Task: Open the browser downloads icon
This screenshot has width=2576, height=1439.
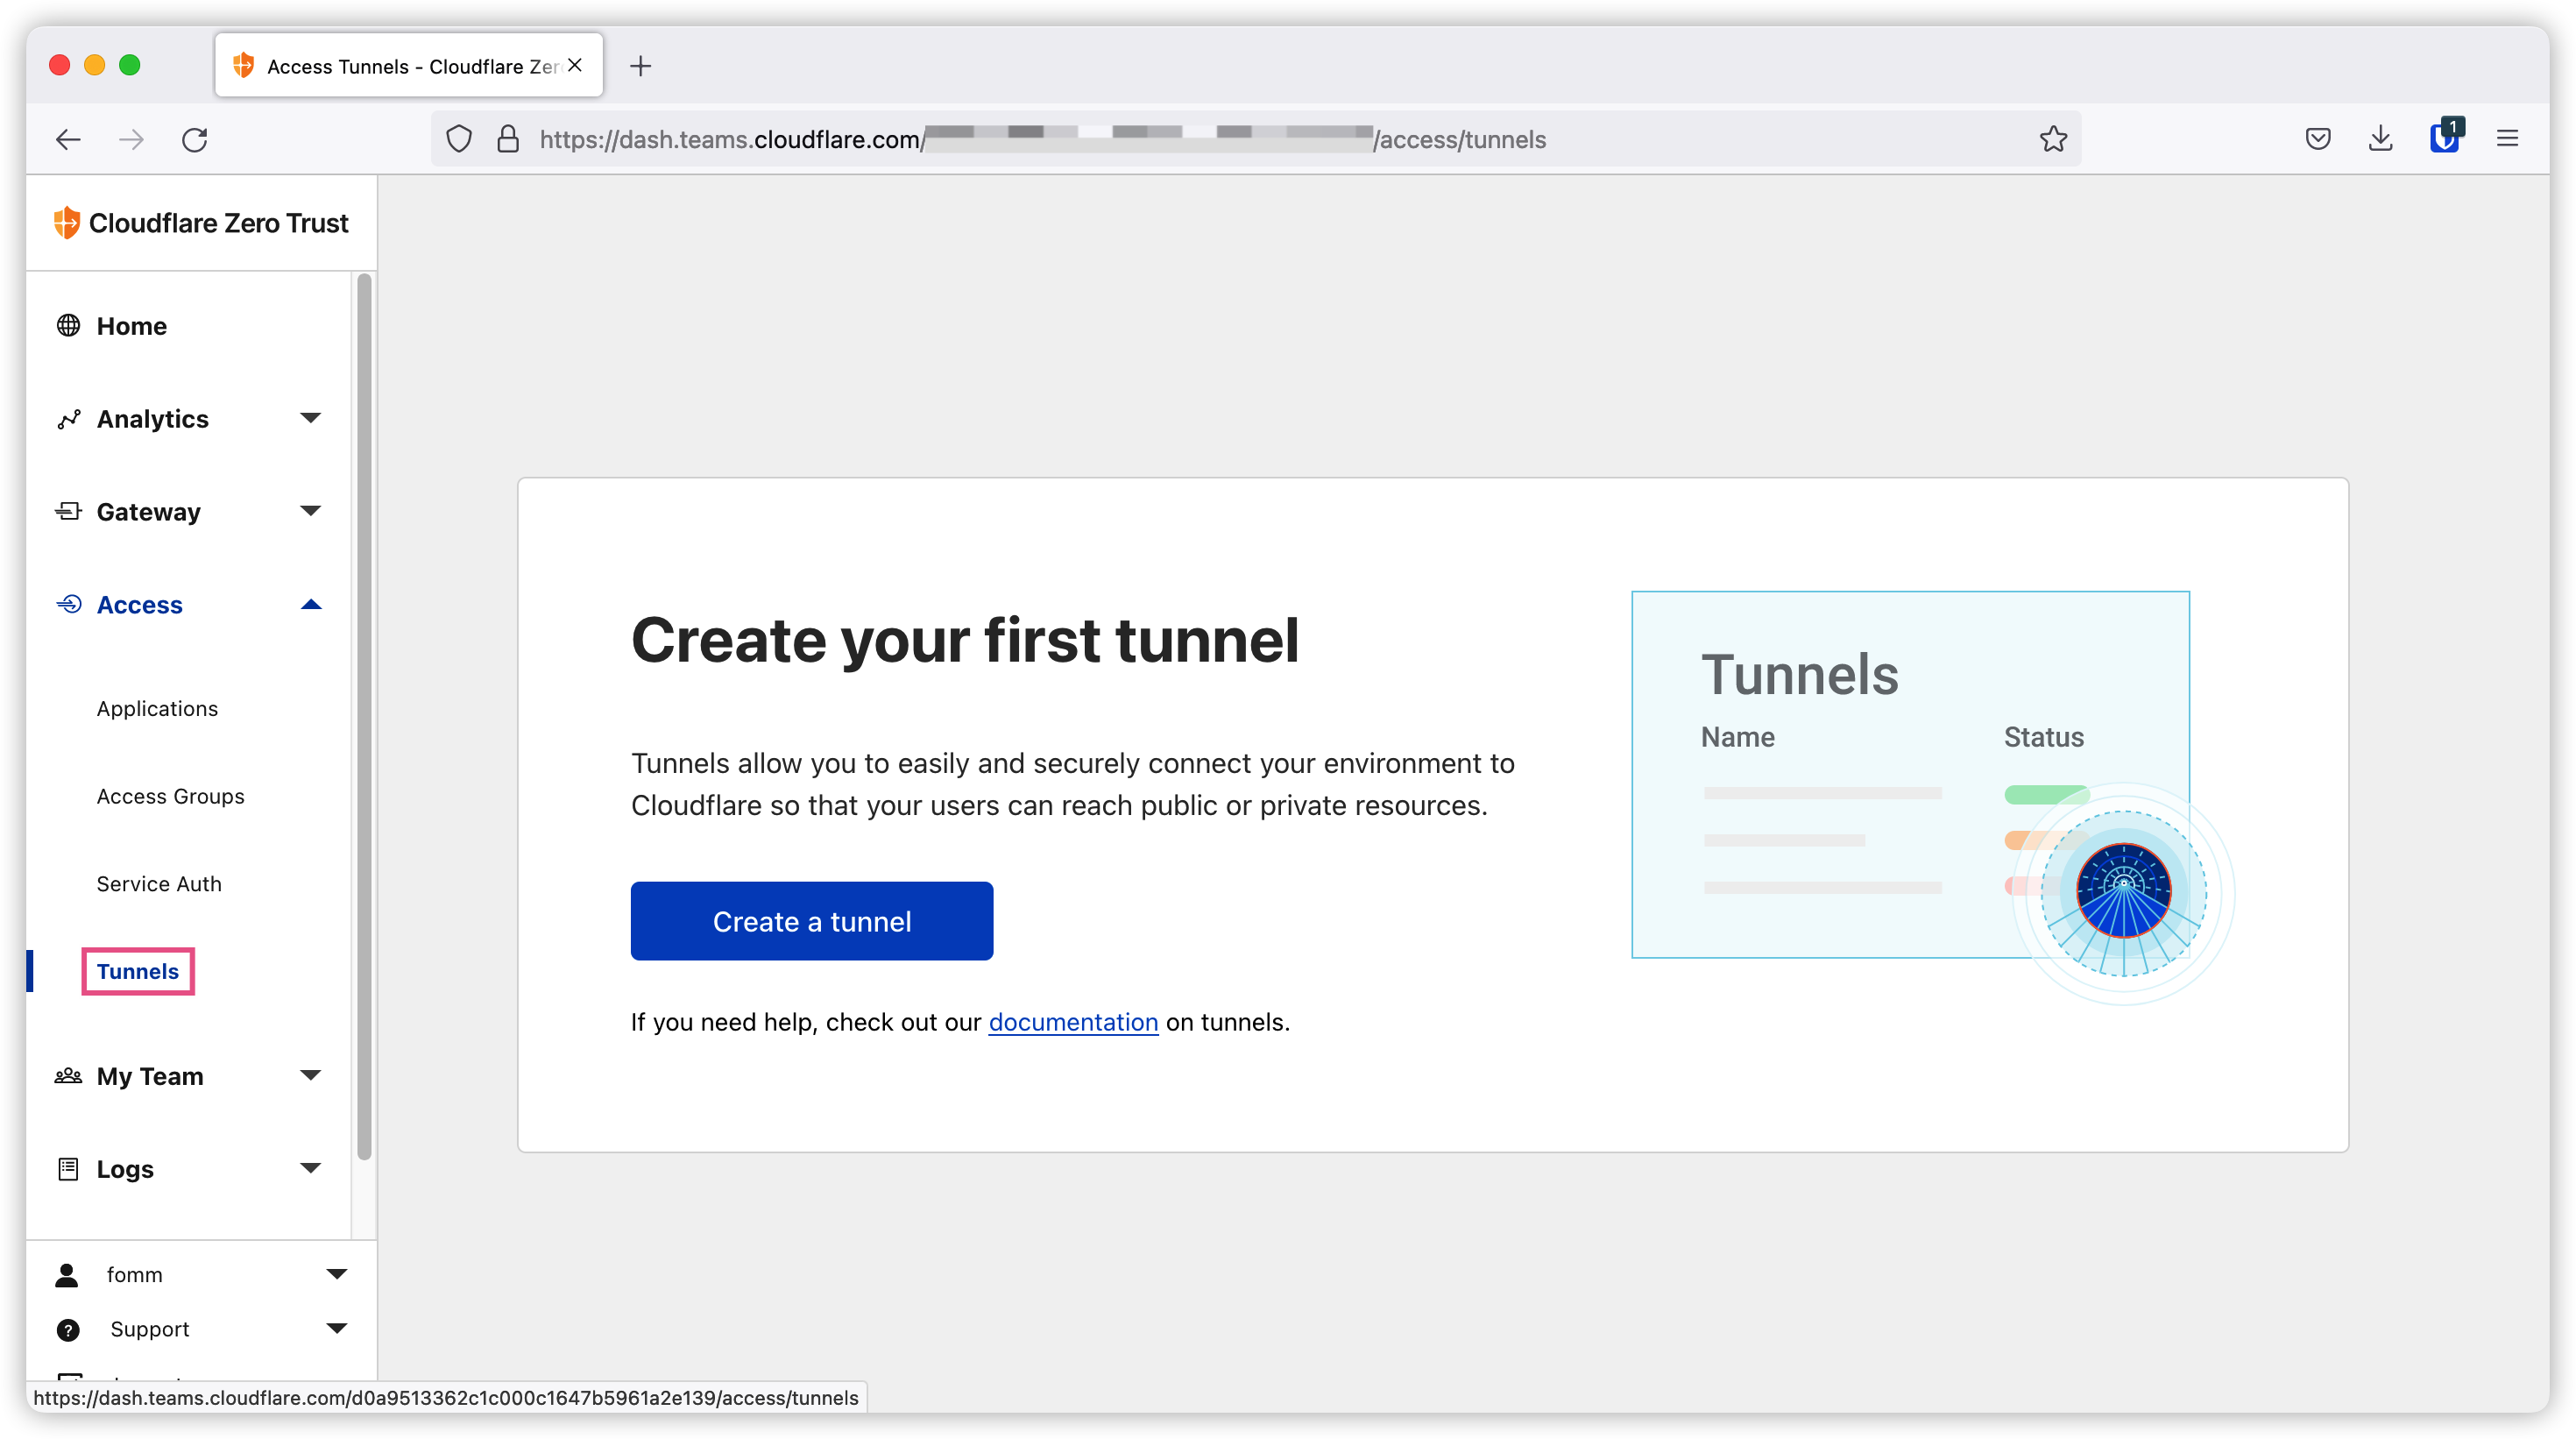Action: click(x=2380, y=139)
